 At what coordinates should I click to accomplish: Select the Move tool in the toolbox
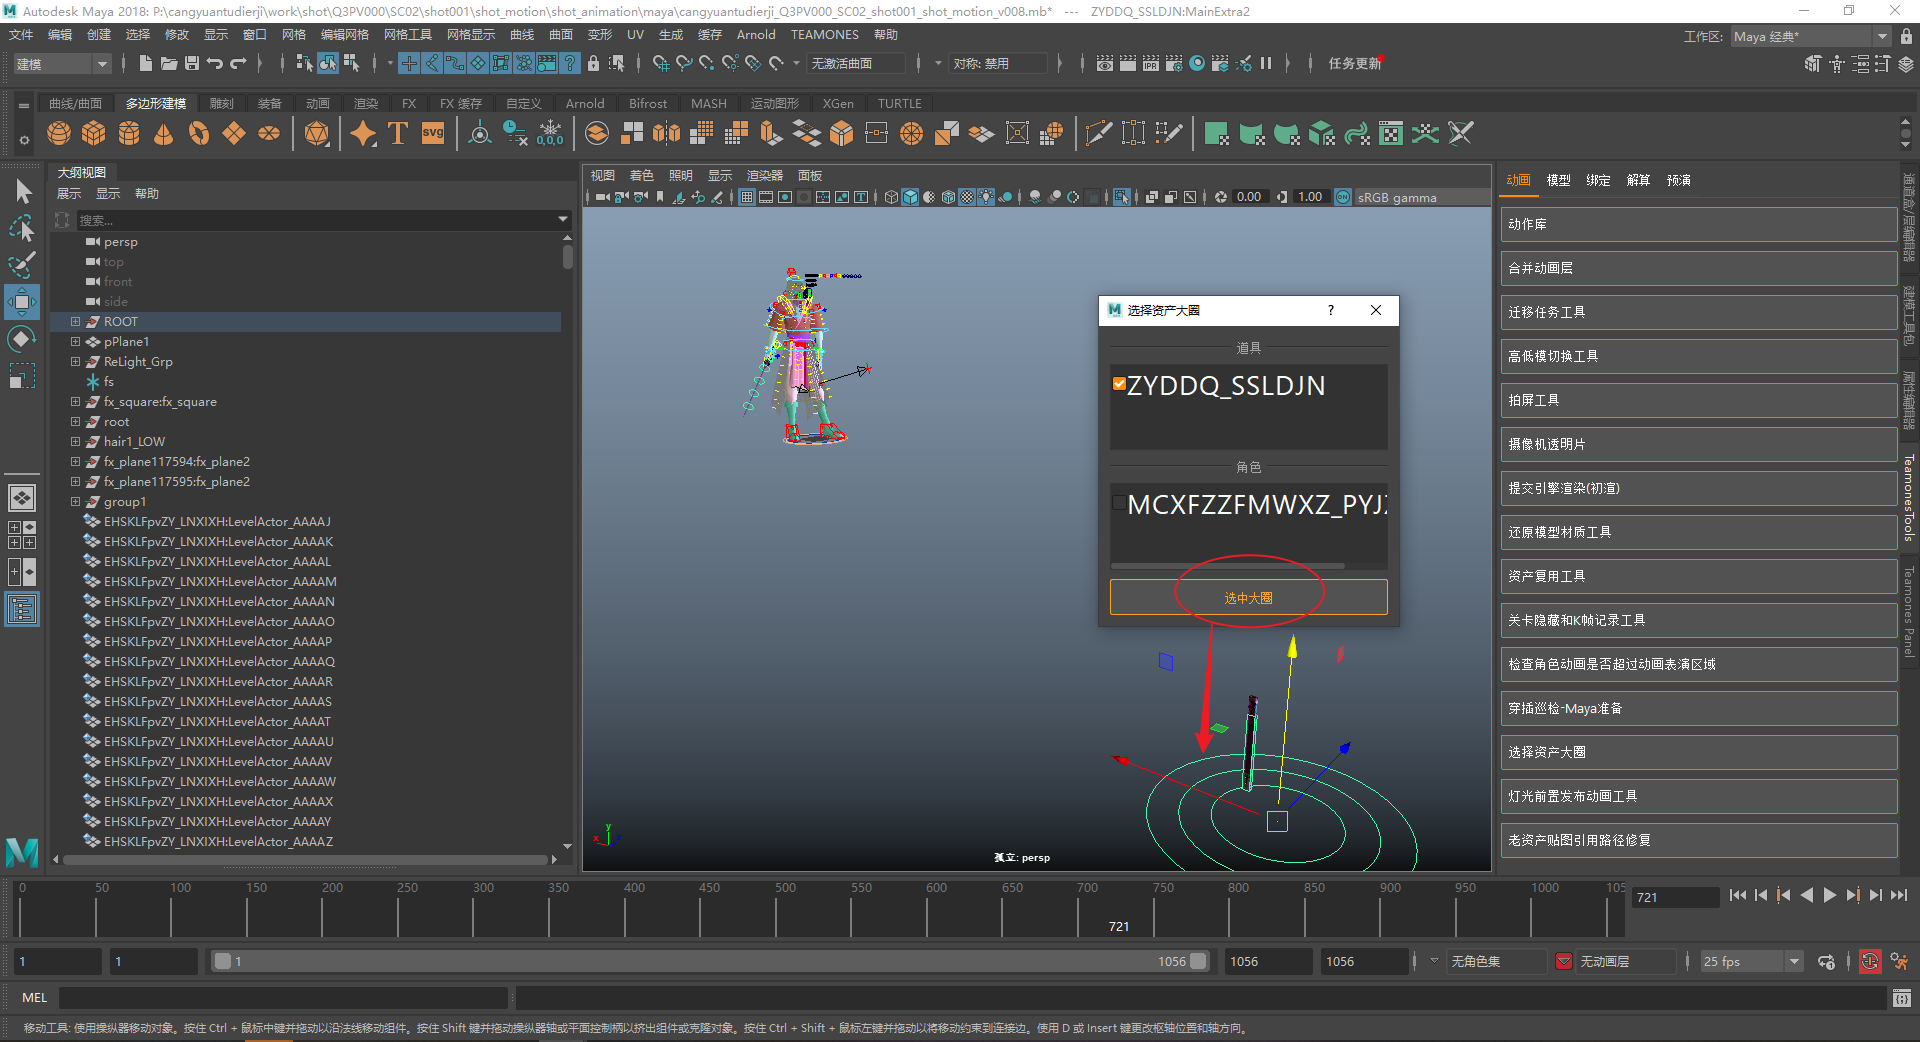point(22,301)
